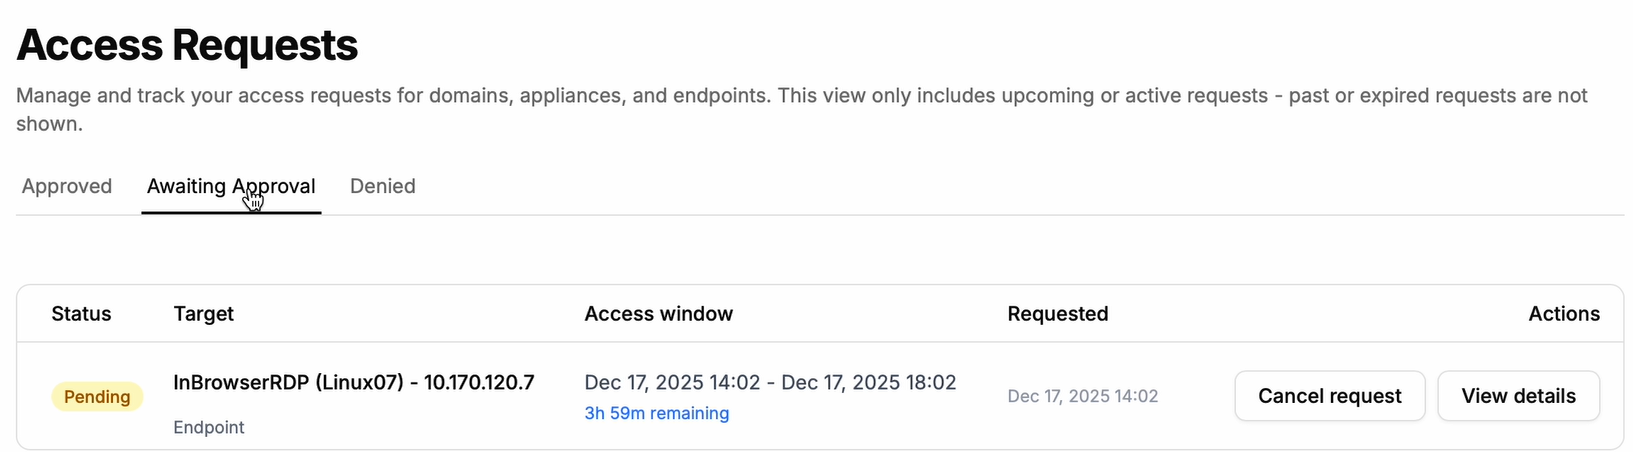
Task: Click the Access window column header
Action: (658, 314)
